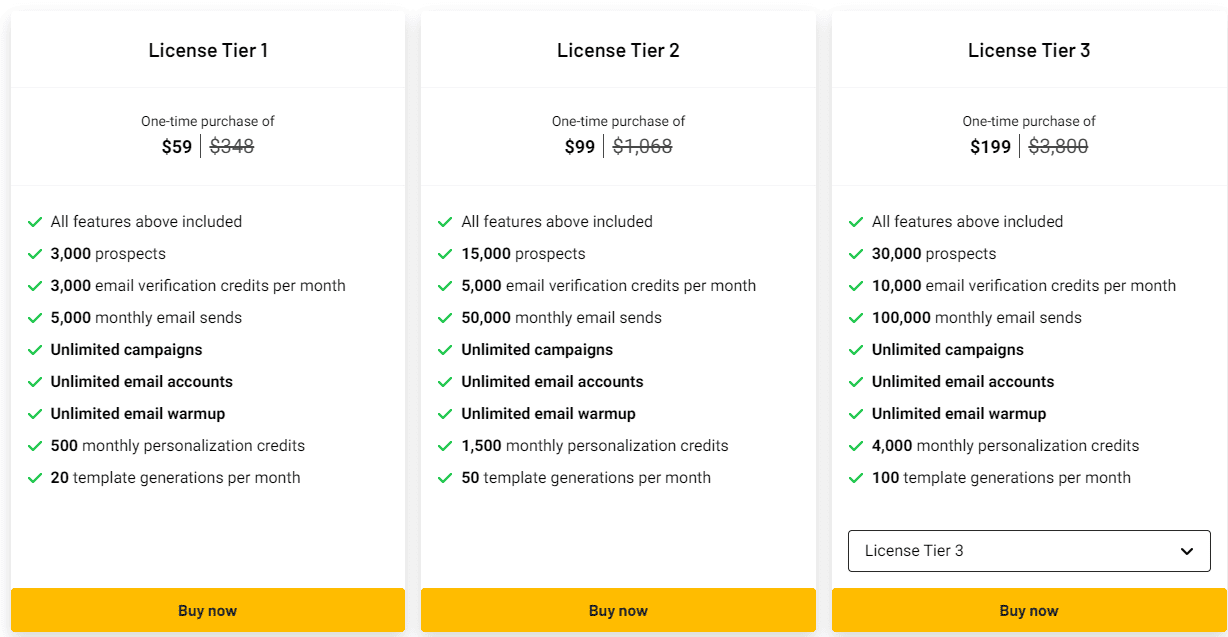Click the crossed-out $3,800 price

point(1058,147)
